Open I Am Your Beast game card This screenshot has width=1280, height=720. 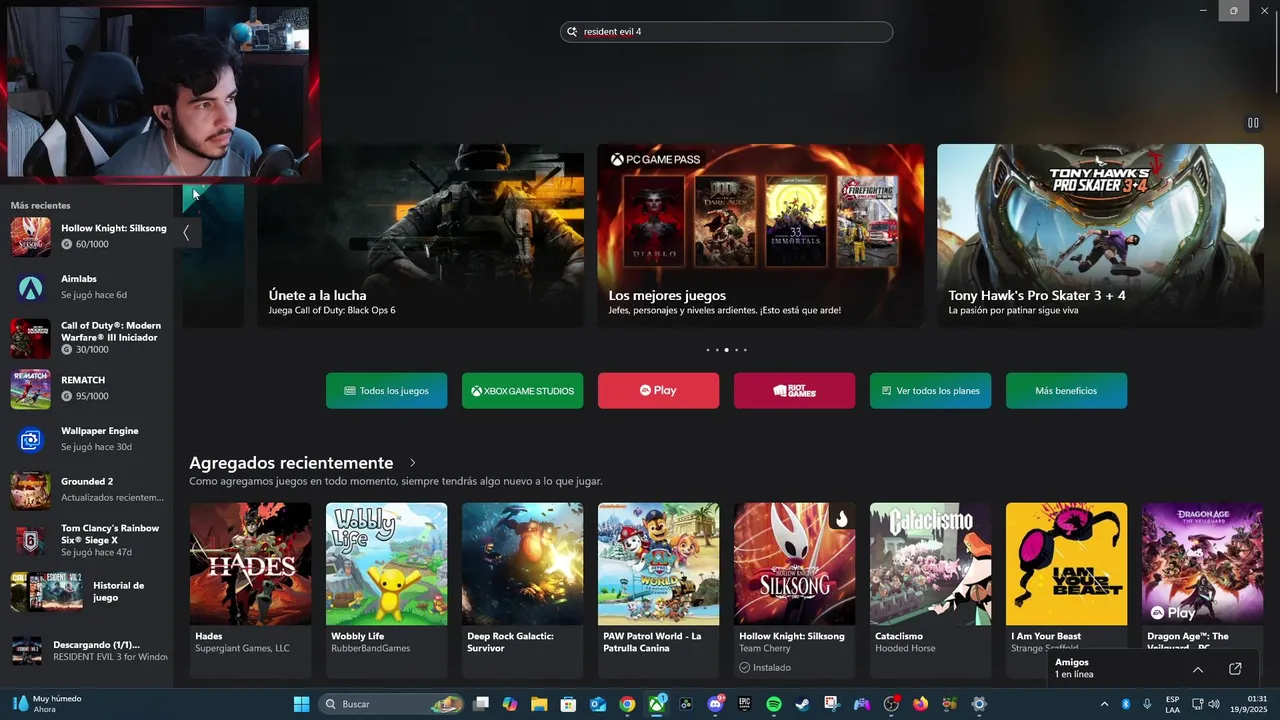(x=1066, y=590)
